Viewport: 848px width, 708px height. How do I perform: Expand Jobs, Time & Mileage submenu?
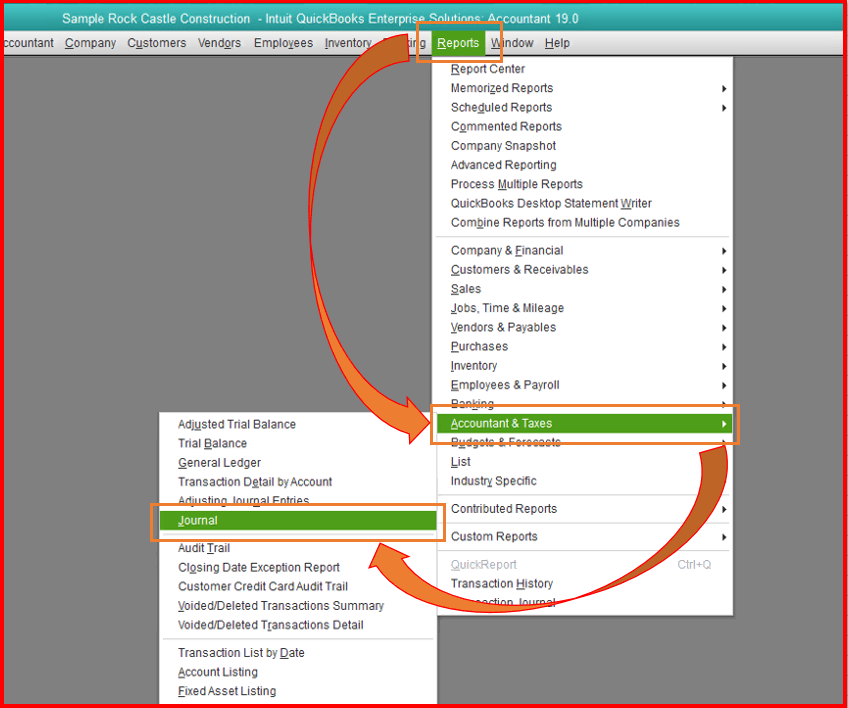click(x=584, y=308)
